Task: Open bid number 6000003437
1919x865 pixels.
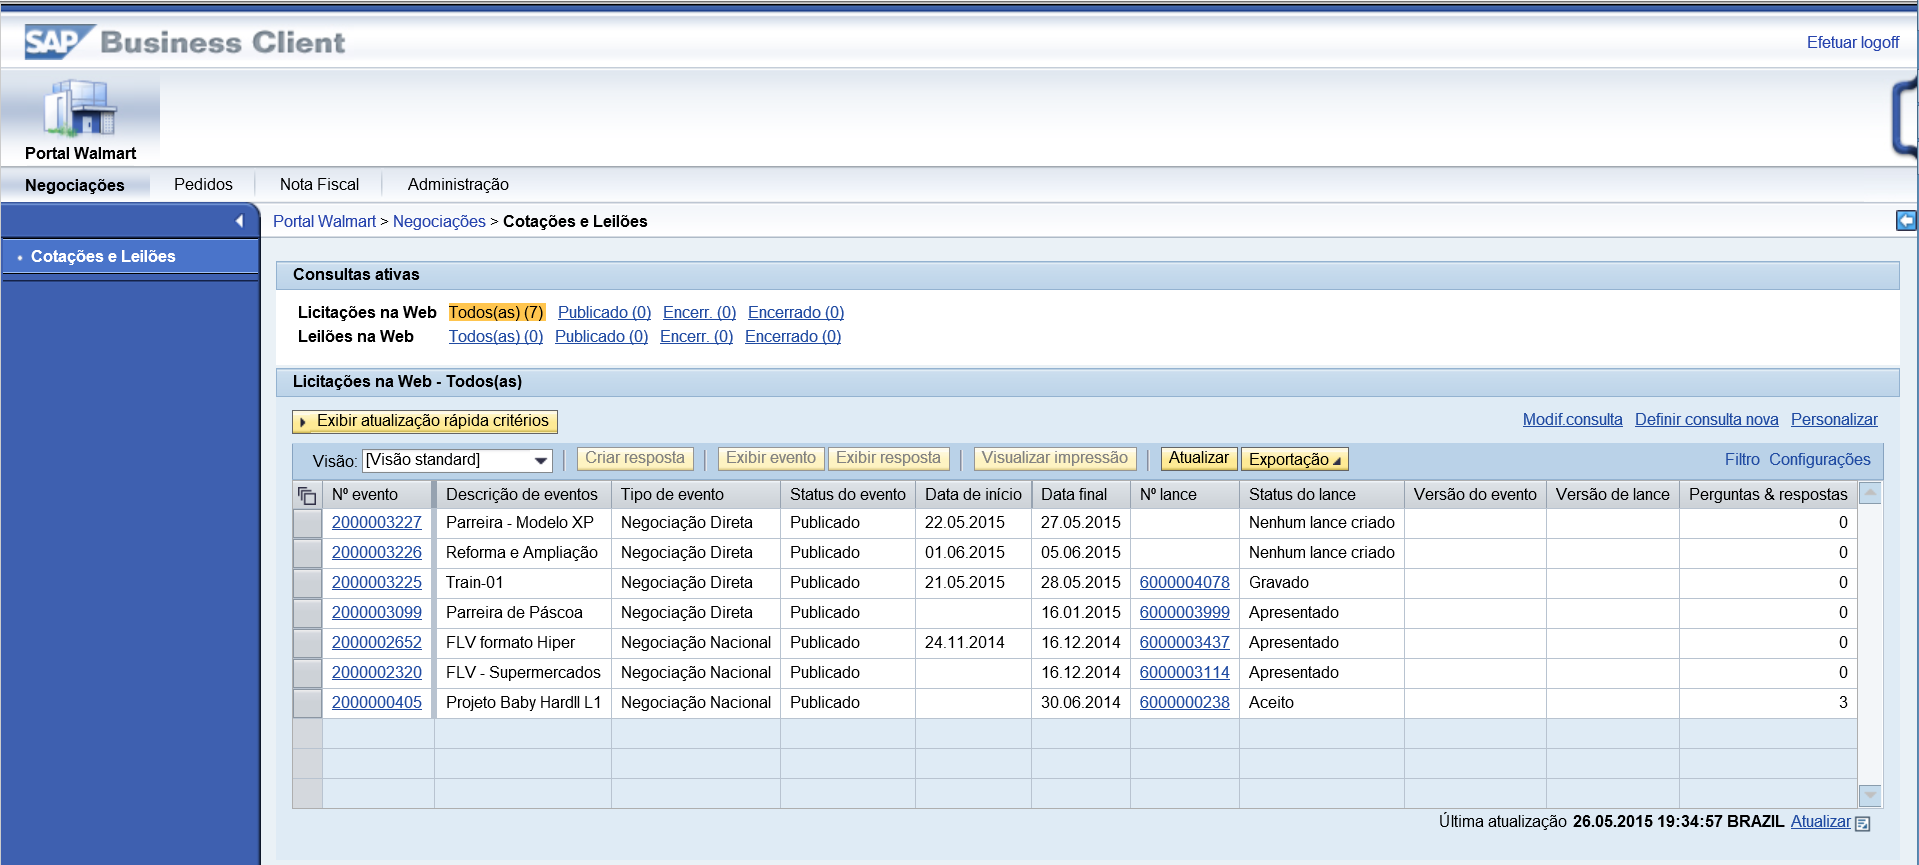Action: point(1184,642)
